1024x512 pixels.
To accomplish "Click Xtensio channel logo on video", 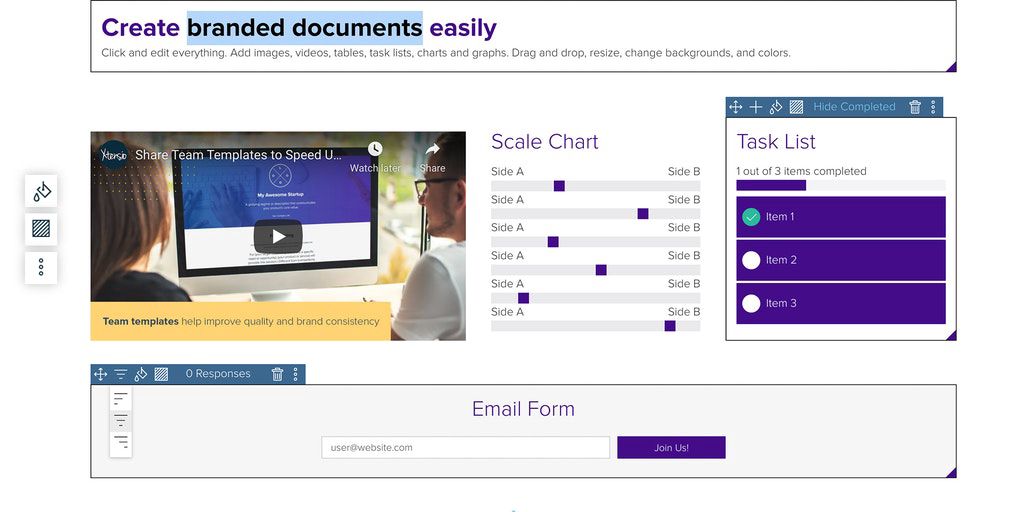I will click(114, 155).
